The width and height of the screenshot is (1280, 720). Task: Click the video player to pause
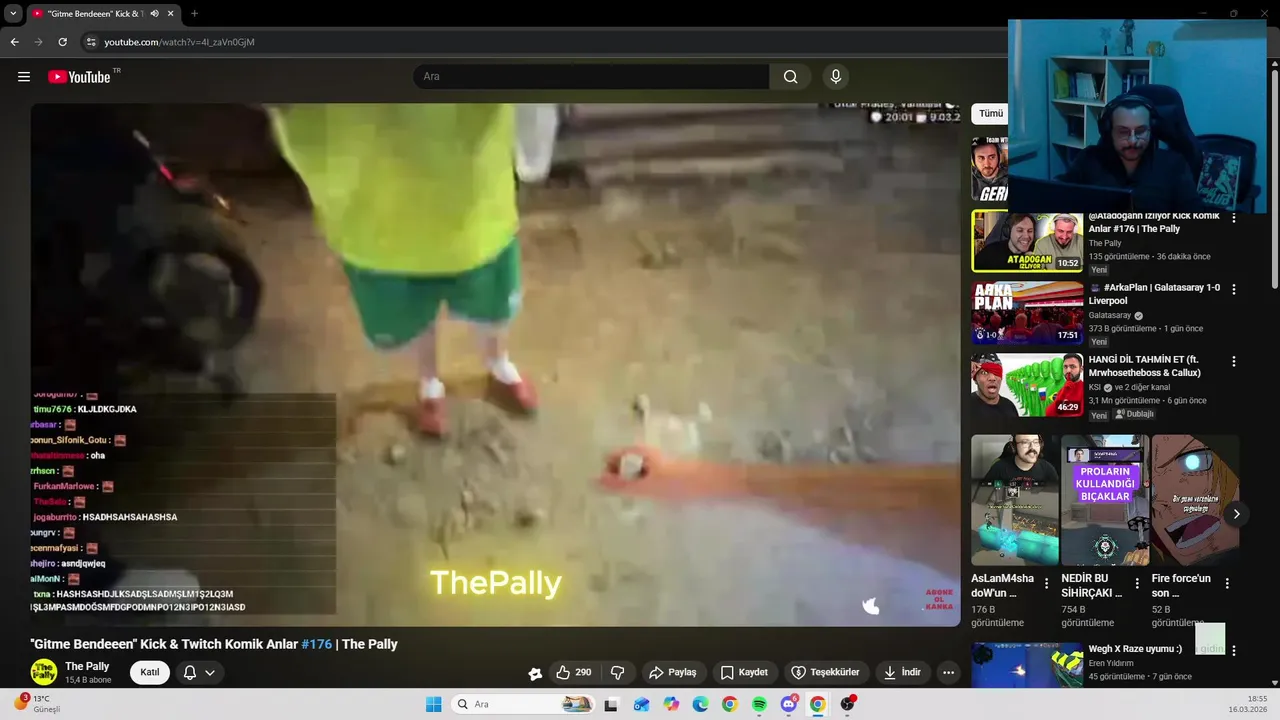click(495, 365)
